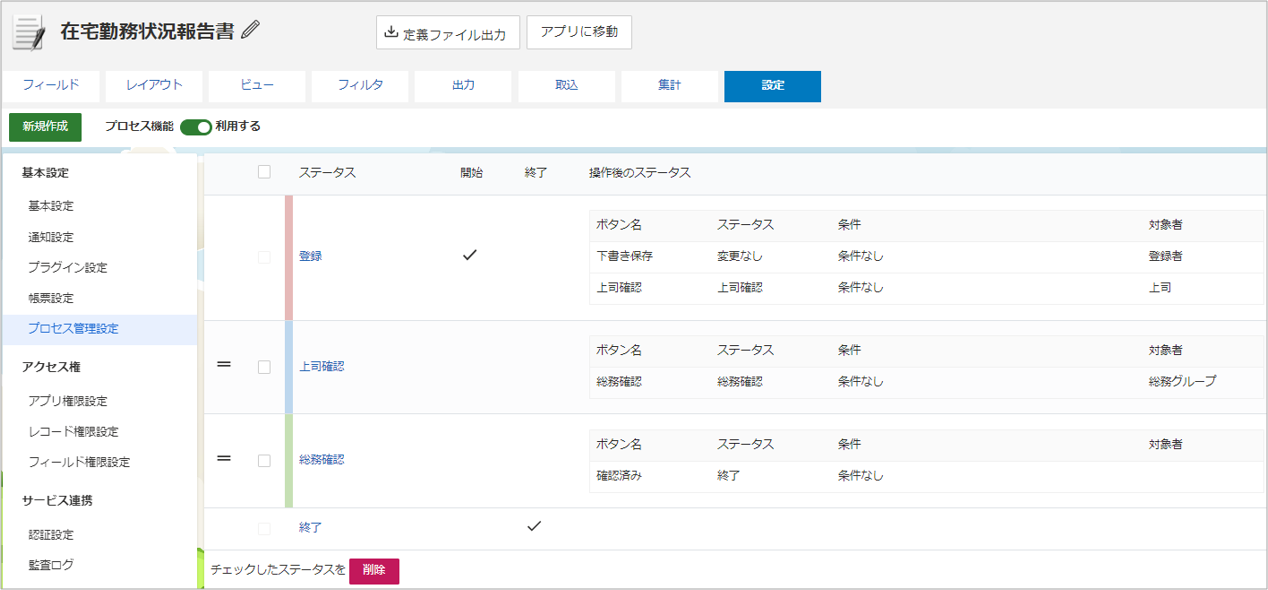Click the 確認済み button name cell
Image resolution: width=1268 pixels, height=590 pixels.
point(619,476)
